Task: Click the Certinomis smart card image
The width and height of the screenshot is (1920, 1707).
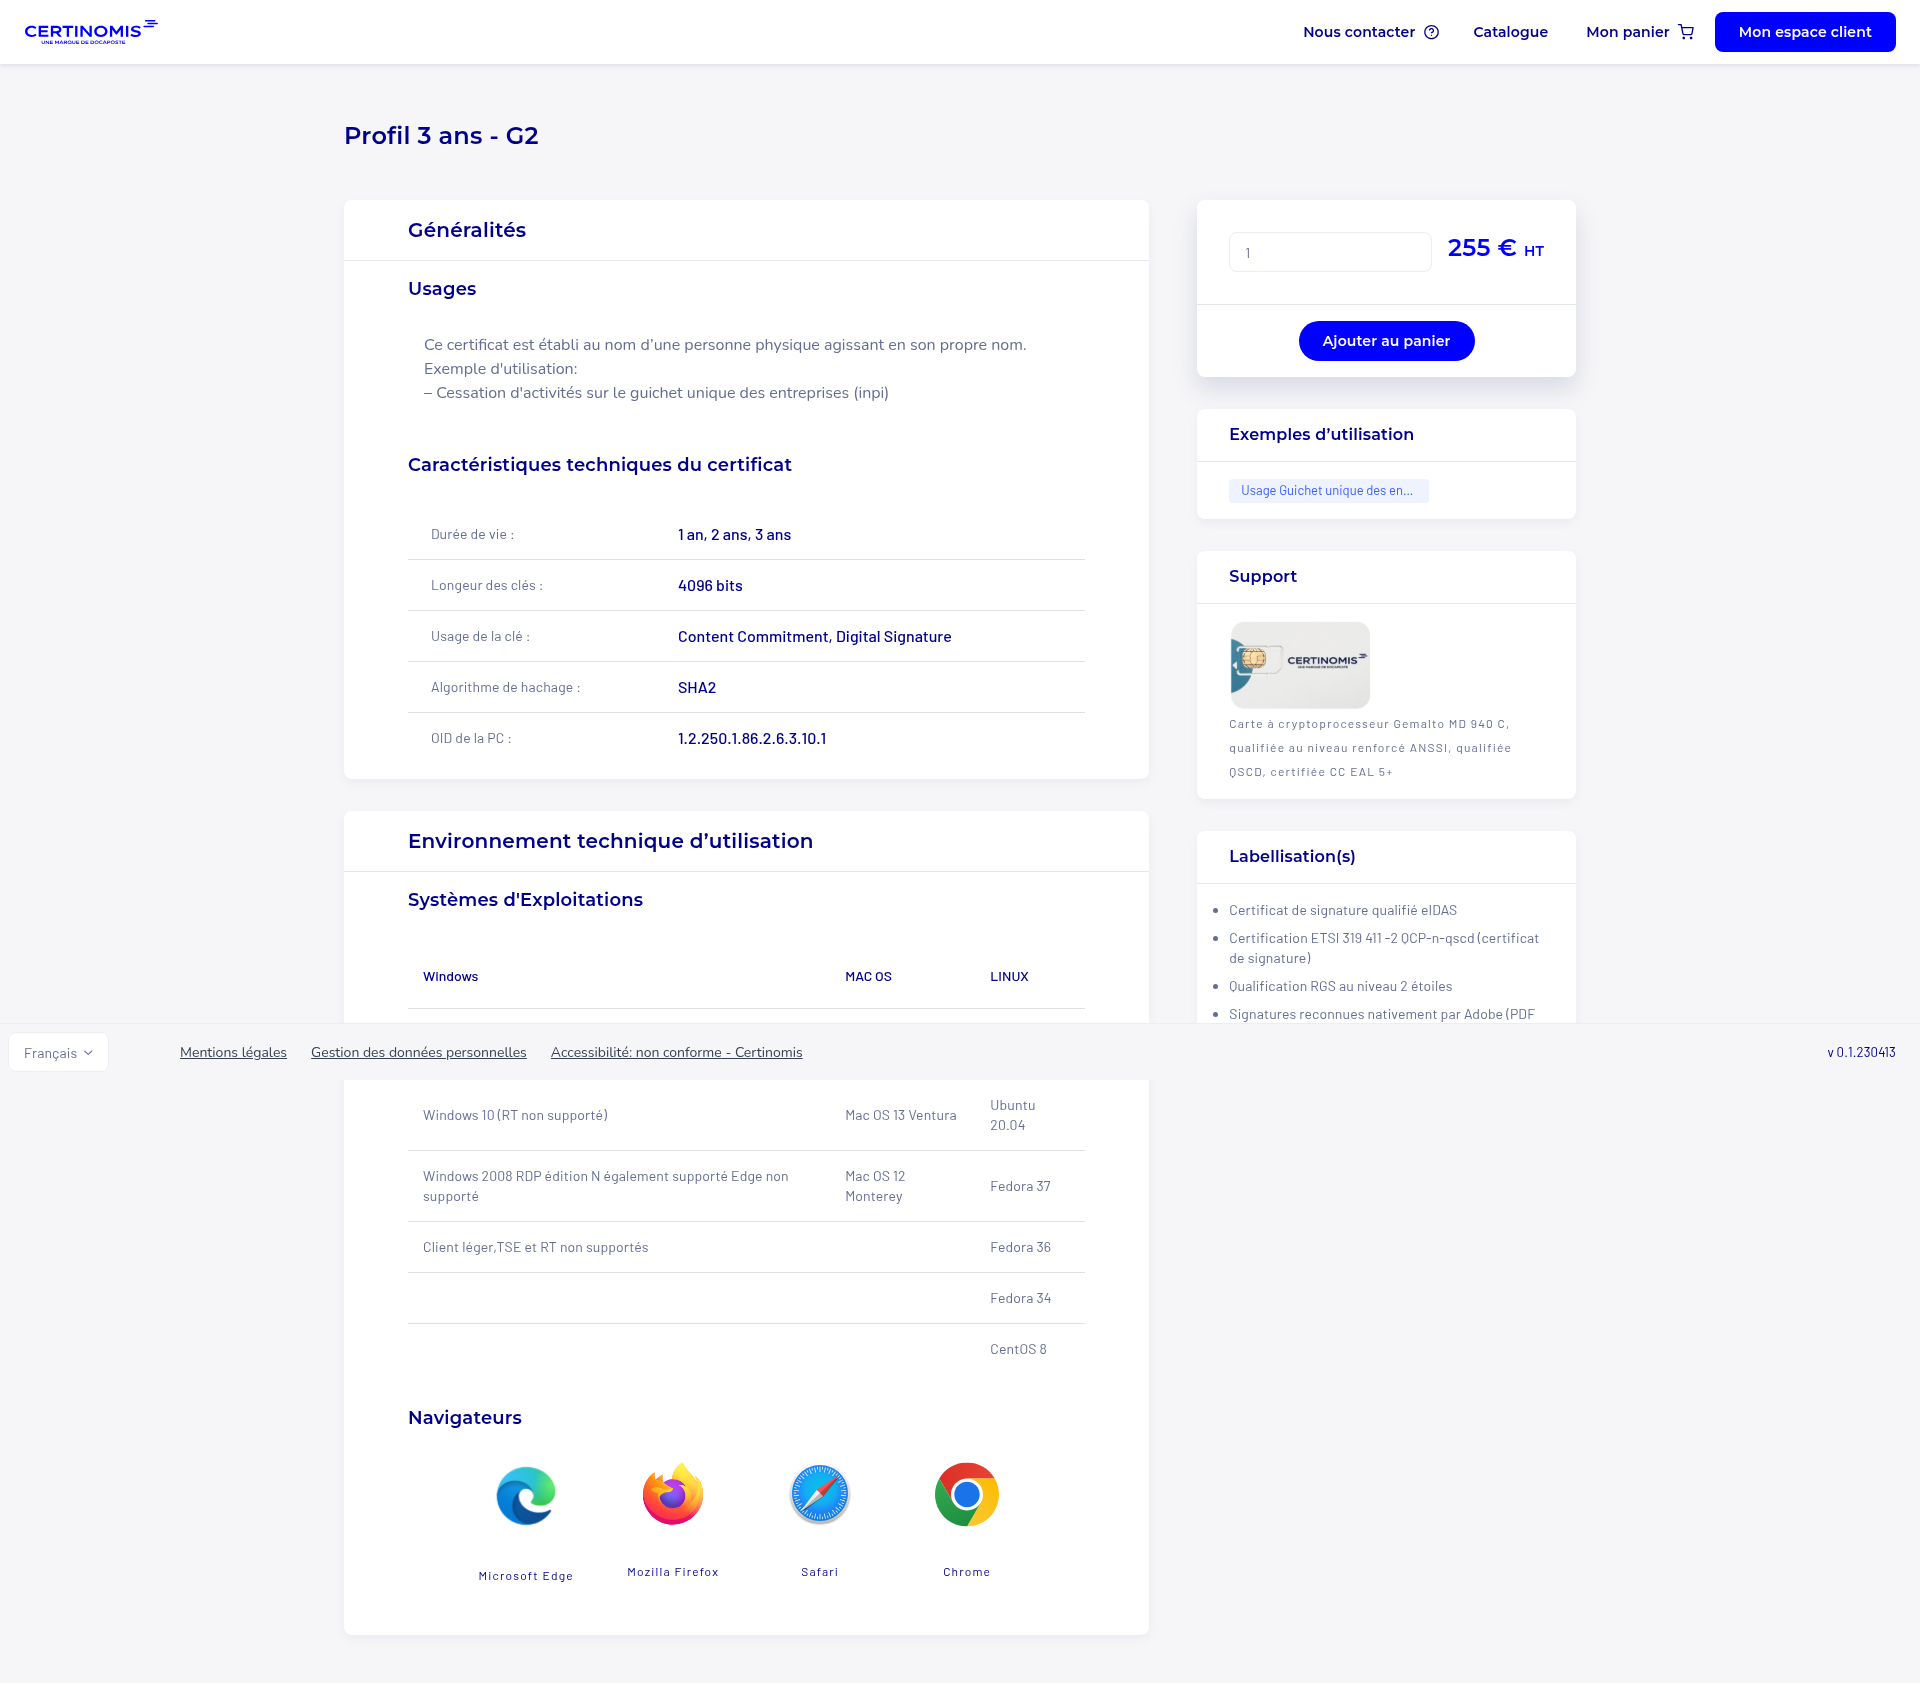Action: point(1300,665)
